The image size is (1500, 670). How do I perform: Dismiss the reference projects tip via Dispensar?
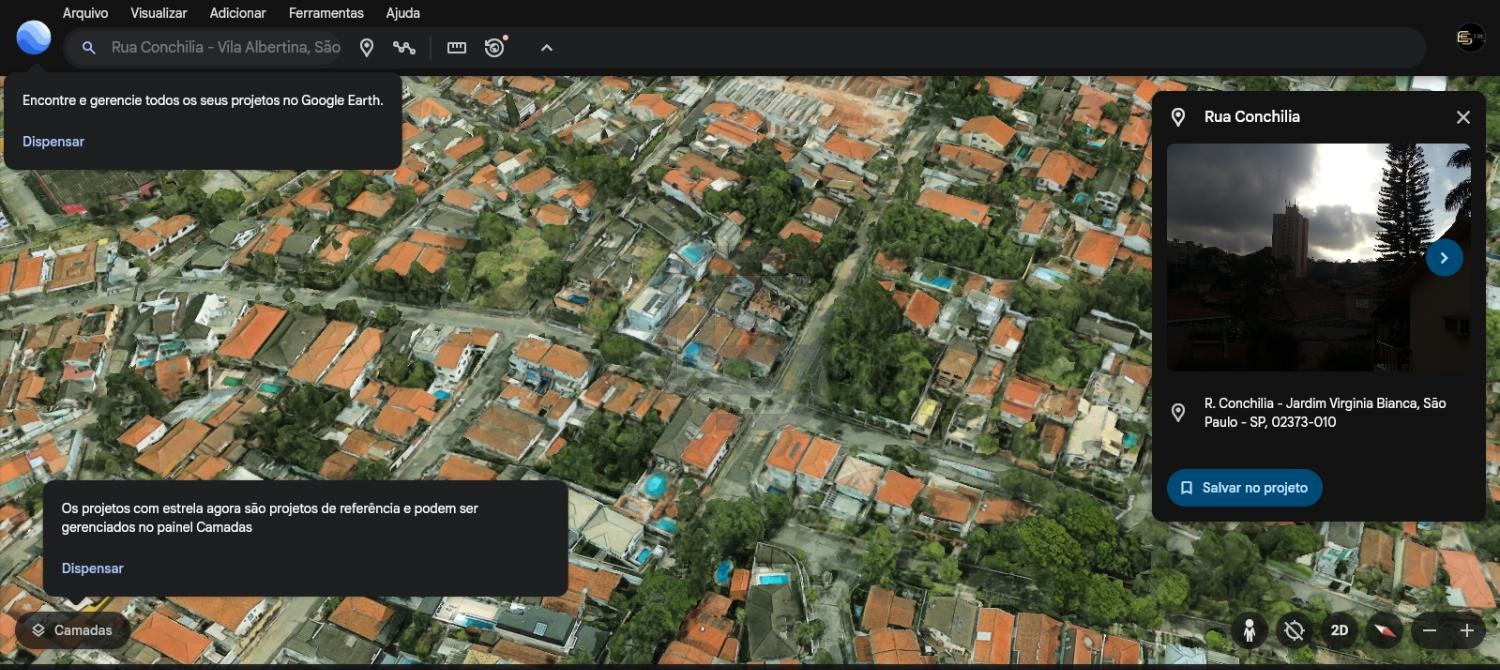[x=93, y=568]
